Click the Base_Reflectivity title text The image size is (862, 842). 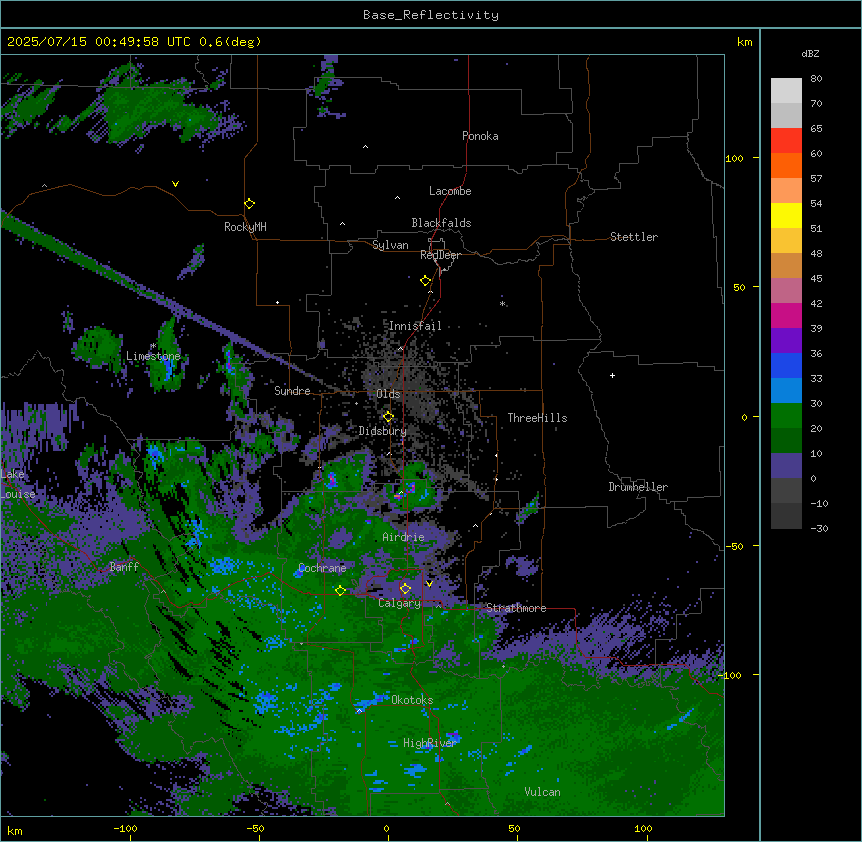tap(431, 15)
